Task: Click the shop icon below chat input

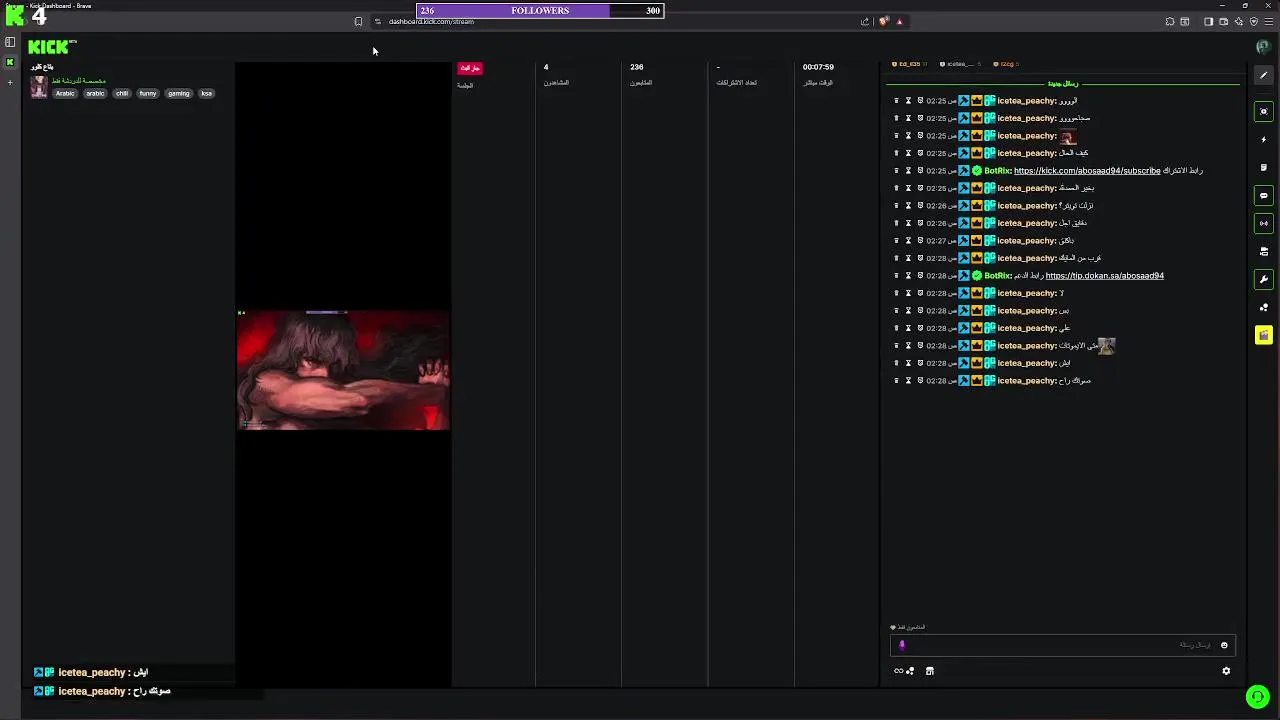Action: tap(929, 671)
